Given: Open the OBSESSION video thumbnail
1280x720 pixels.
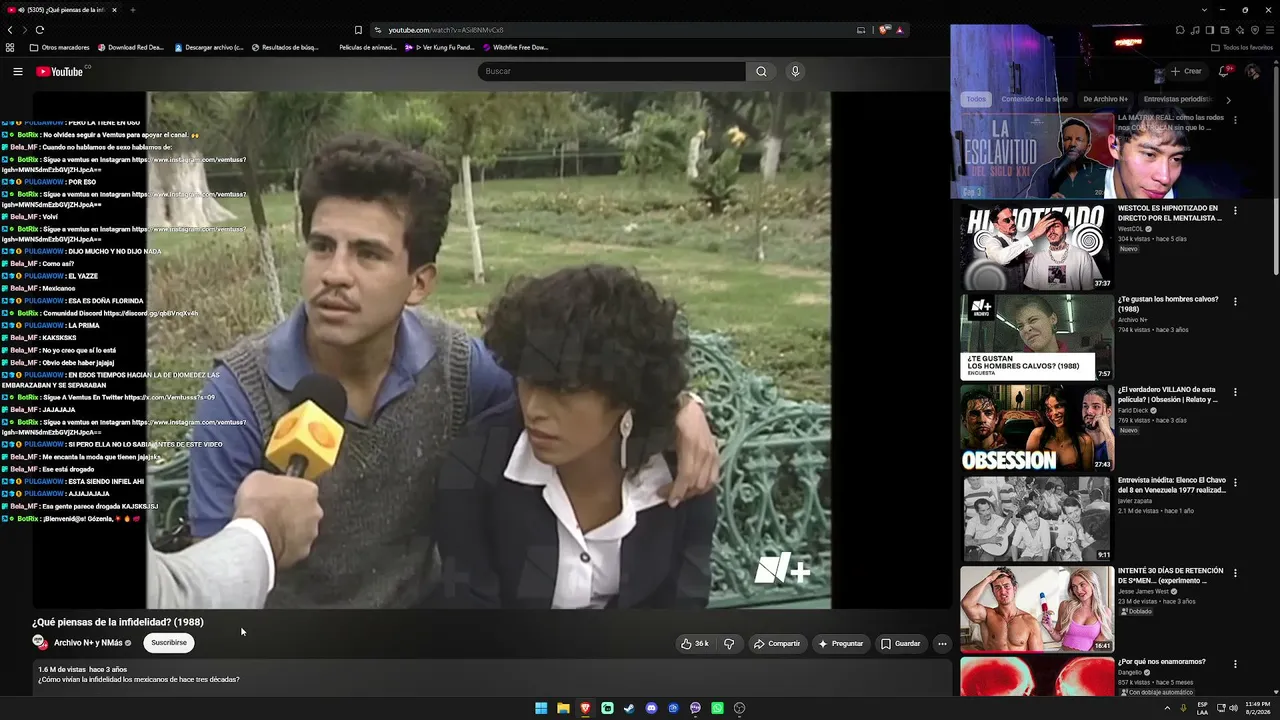Looking at the screenshot, I should coord(1037,428).
